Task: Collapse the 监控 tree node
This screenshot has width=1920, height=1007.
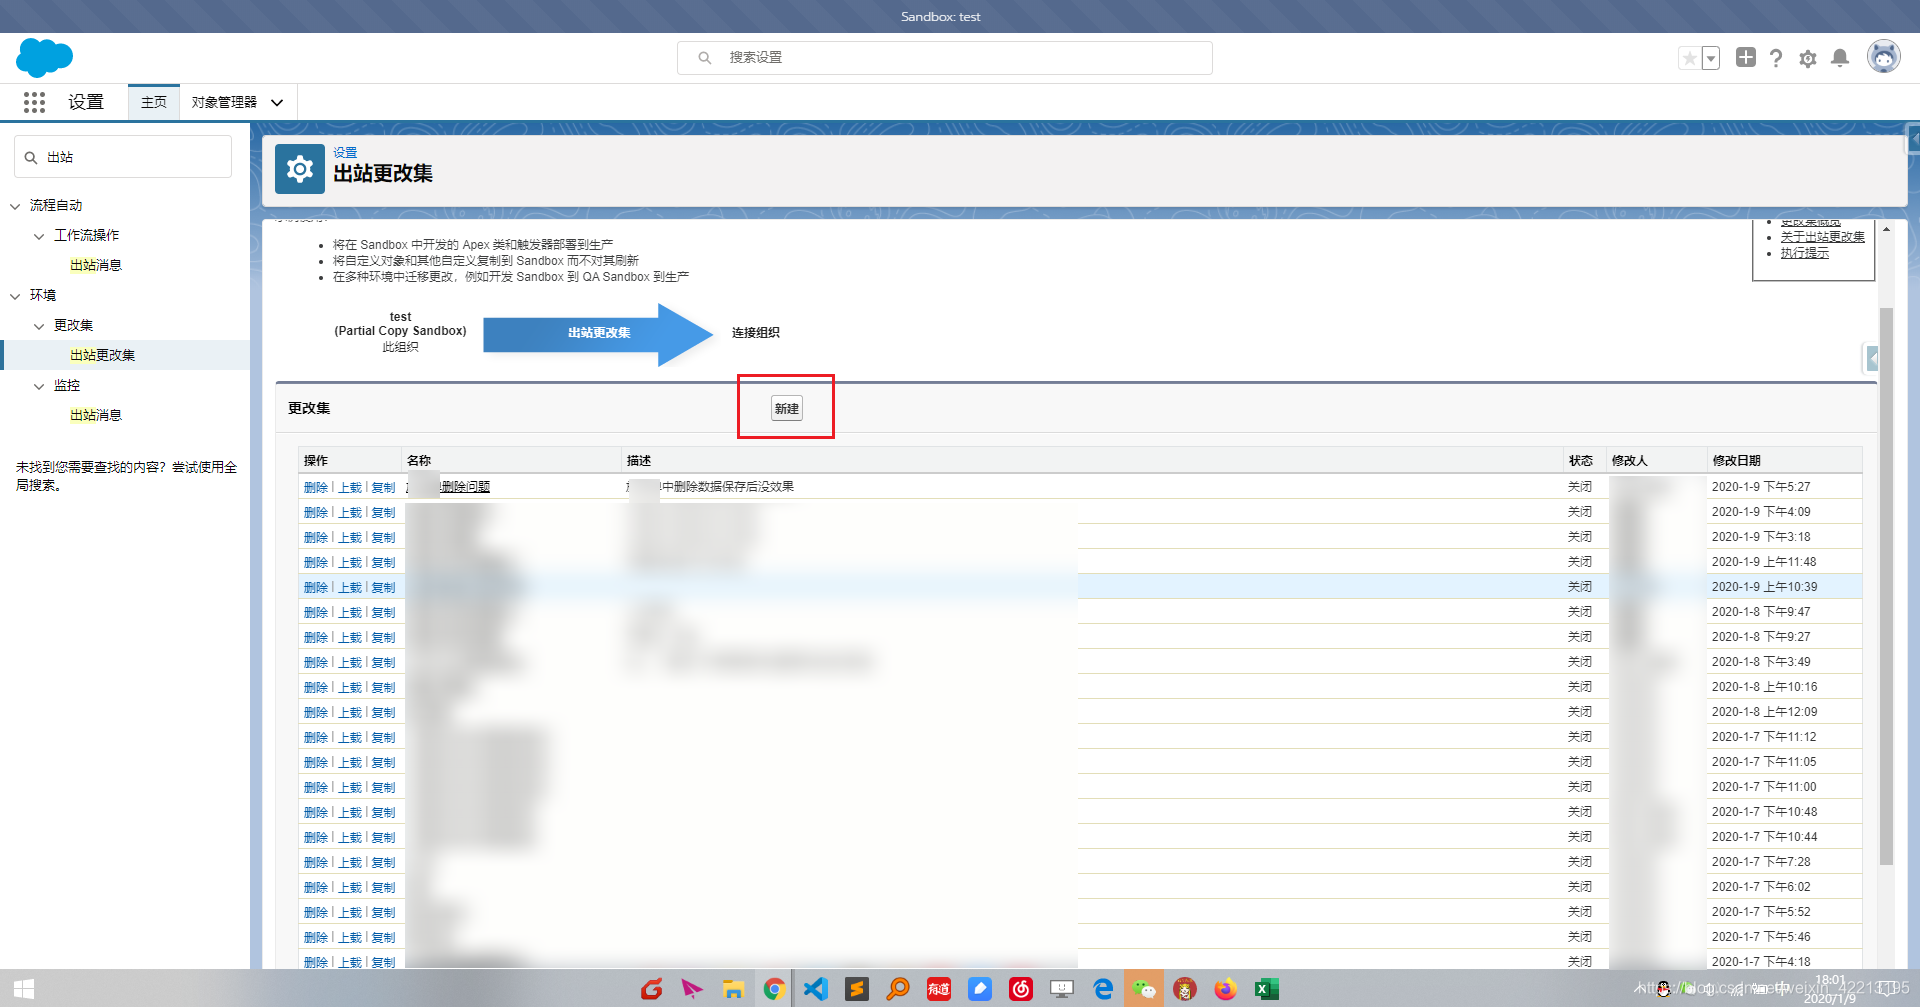Action: (39, 386)
